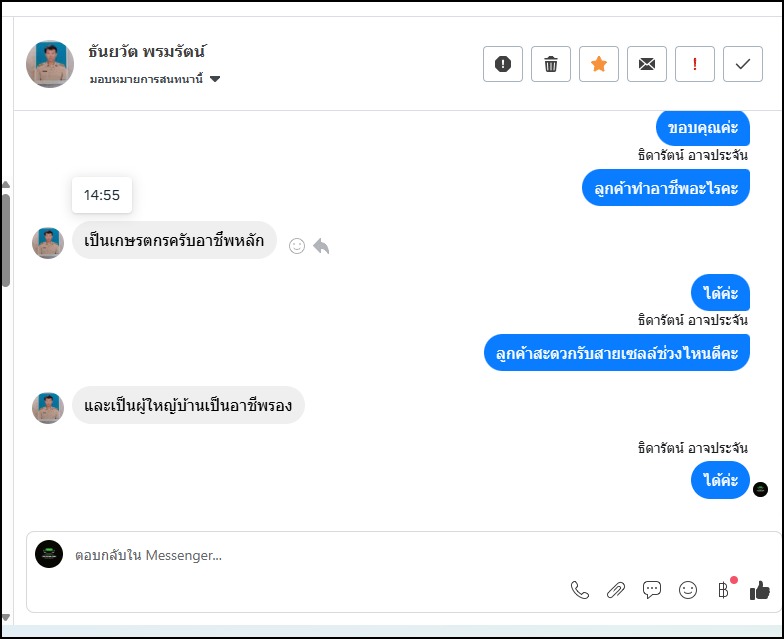
Task: Open the emoji picker in reply box
Action: [x=688, y=590]
